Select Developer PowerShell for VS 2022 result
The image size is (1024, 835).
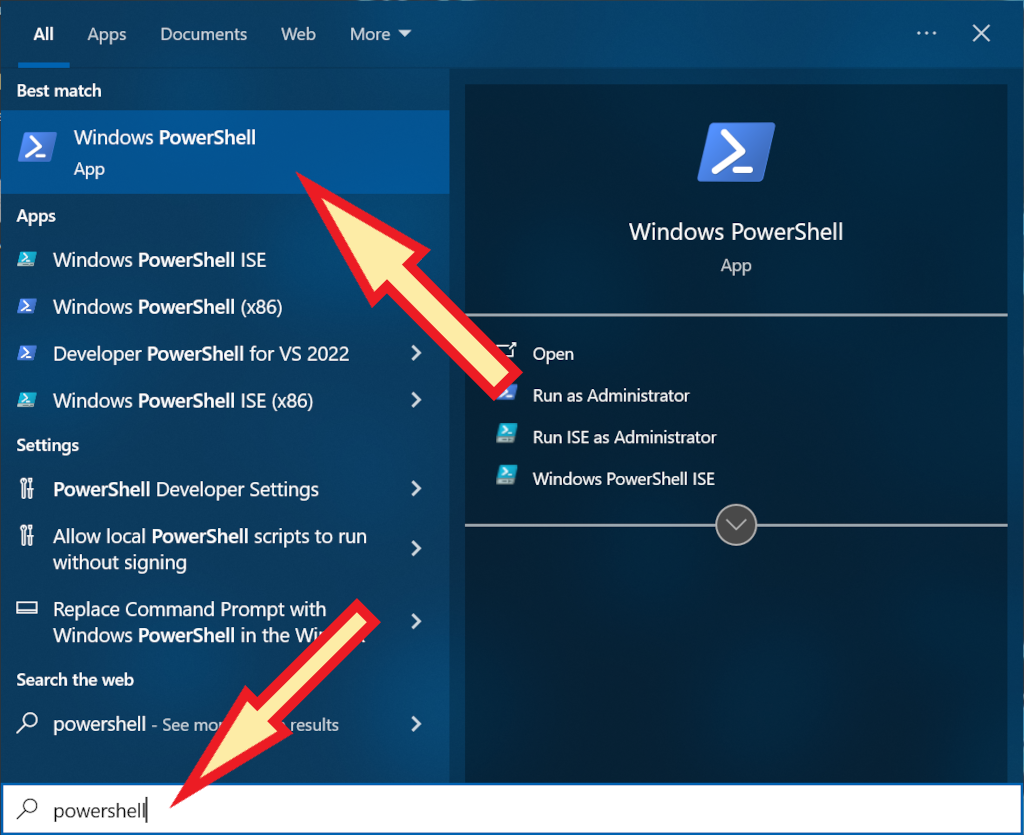pos(201,354)
